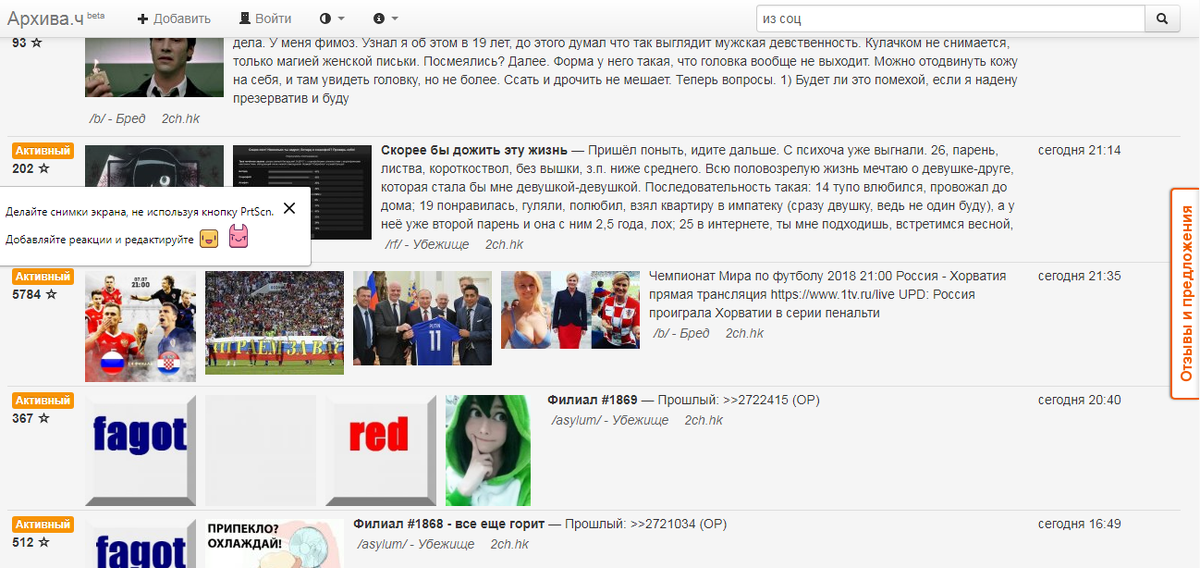Open thumbnail of women in checkered jersey
1200x568 pixels.
(569, 309)
